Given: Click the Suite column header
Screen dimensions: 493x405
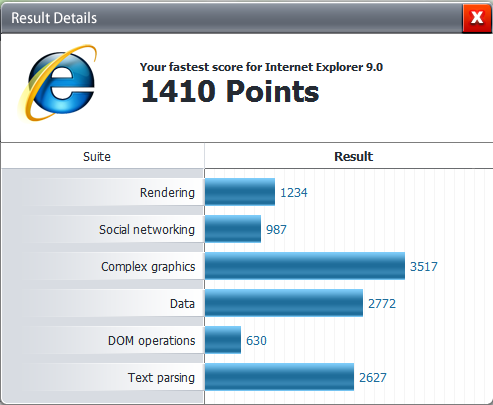Looking at the screenshot, I should pyautogui.click(x=97, y=156).
